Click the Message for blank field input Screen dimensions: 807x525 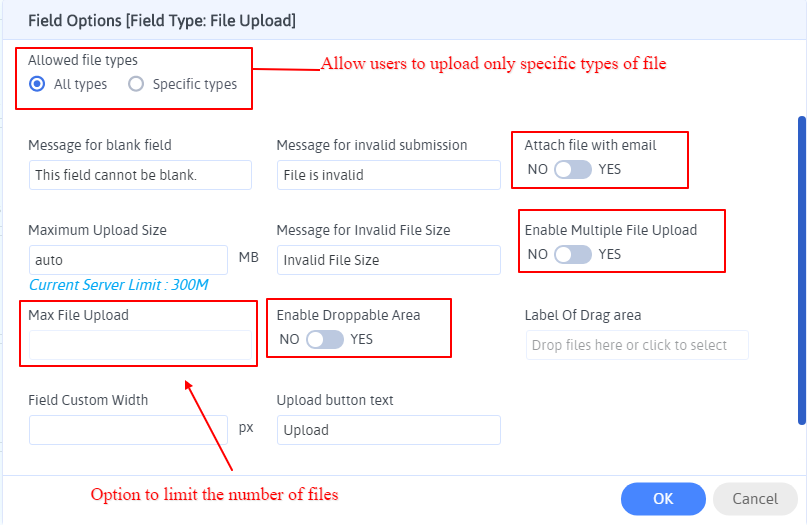click(140, 175)
